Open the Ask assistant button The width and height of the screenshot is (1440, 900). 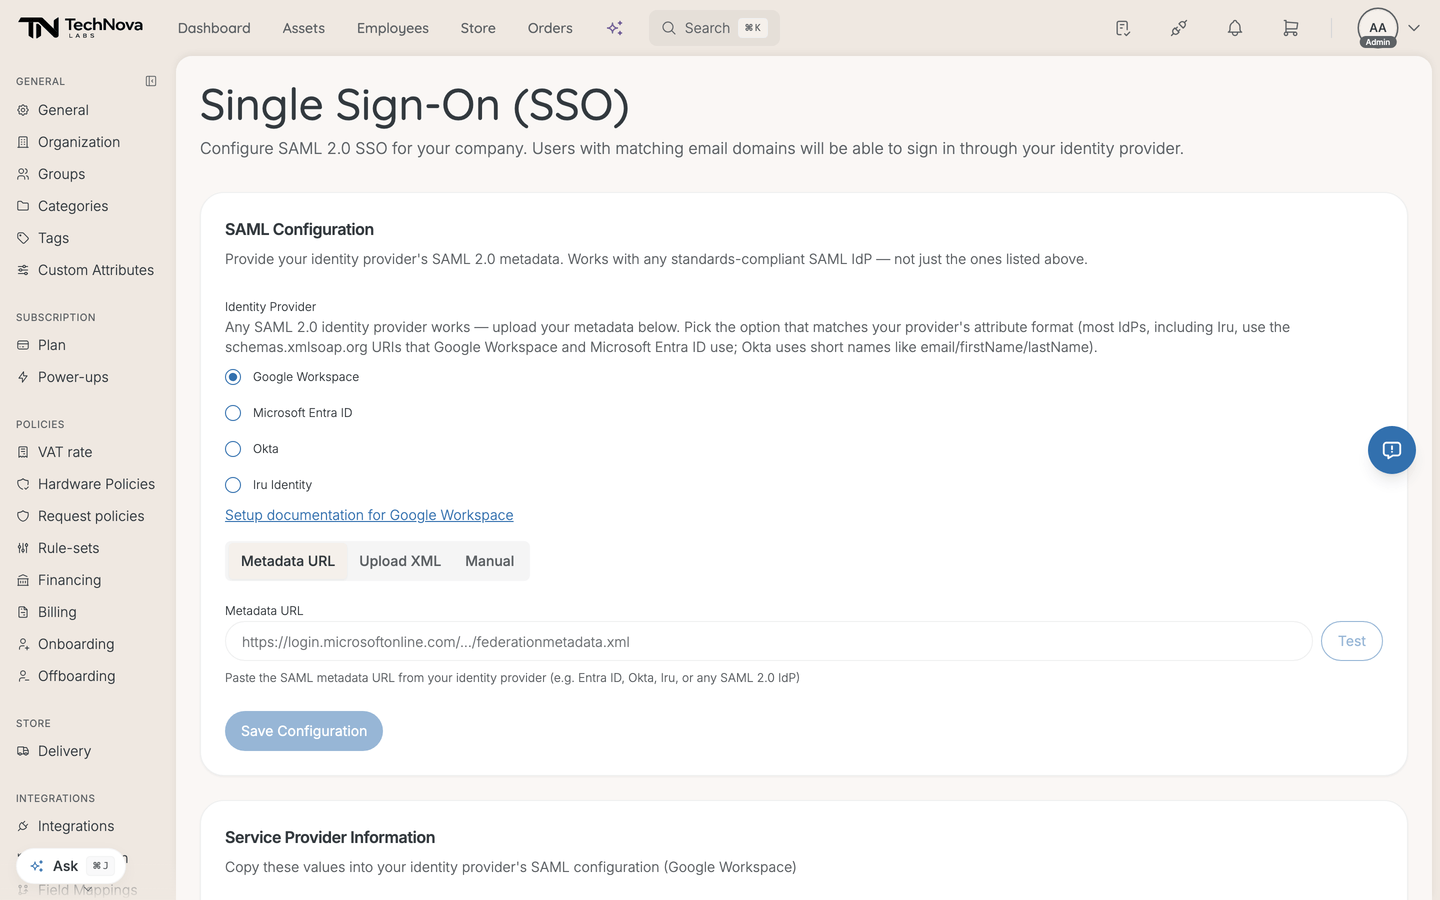pos(71,866)
